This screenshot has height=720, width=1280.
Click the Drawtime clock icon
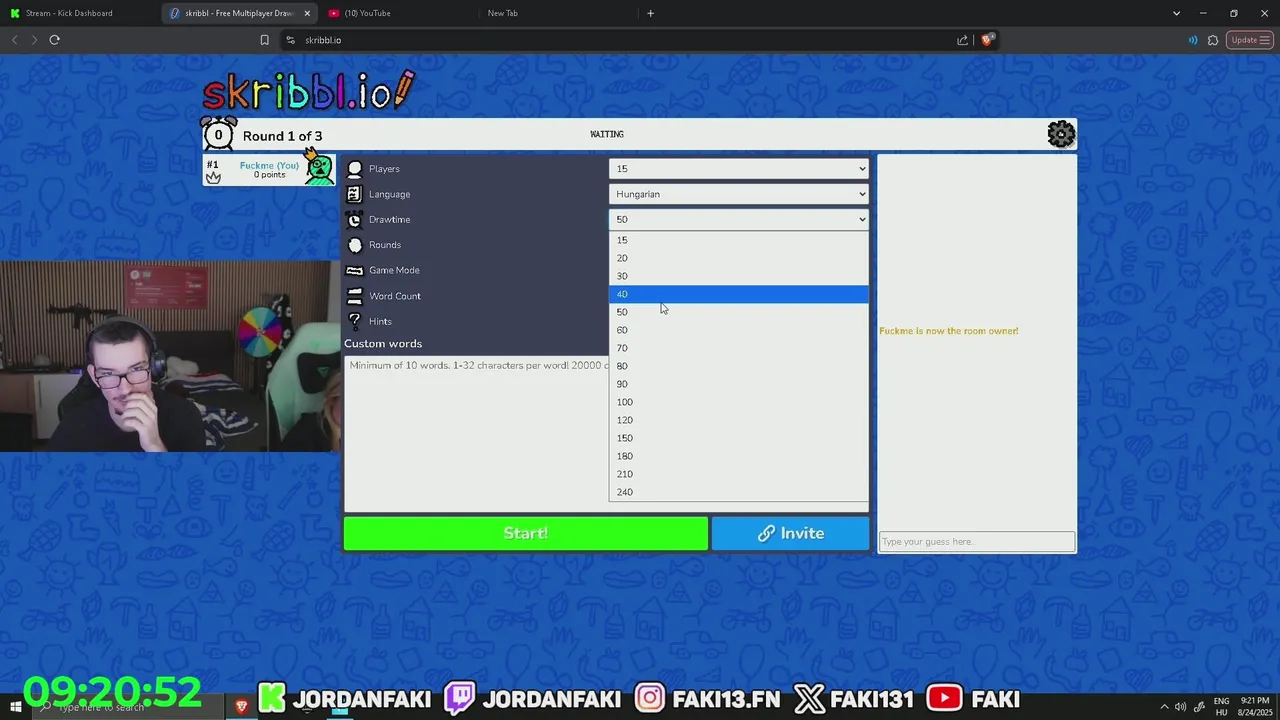tap(354, 219)
